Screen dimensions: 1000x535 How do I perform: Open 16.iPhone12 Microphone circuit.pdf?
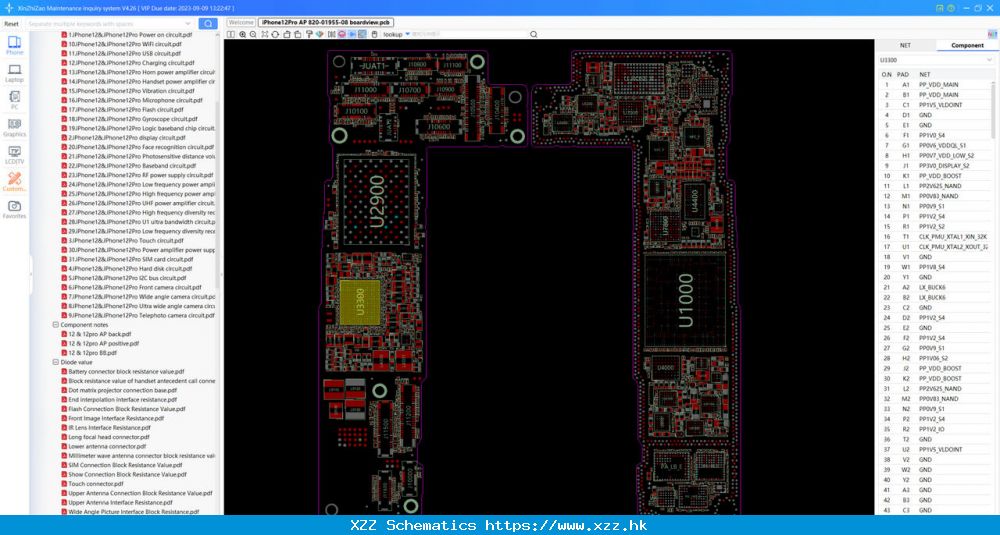[x=131, y=100]
